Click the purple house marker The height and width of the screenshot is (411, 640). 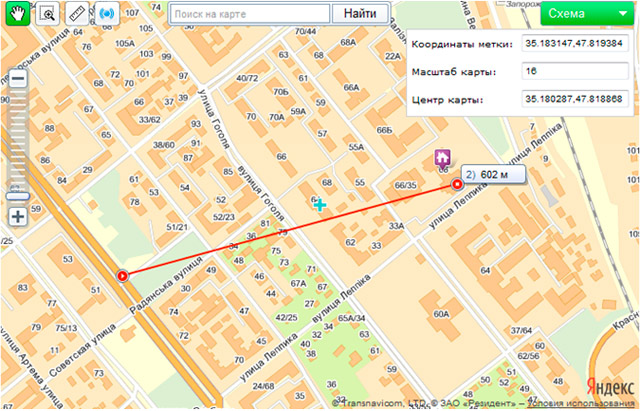pyautogui.click(x=442, y=158)
